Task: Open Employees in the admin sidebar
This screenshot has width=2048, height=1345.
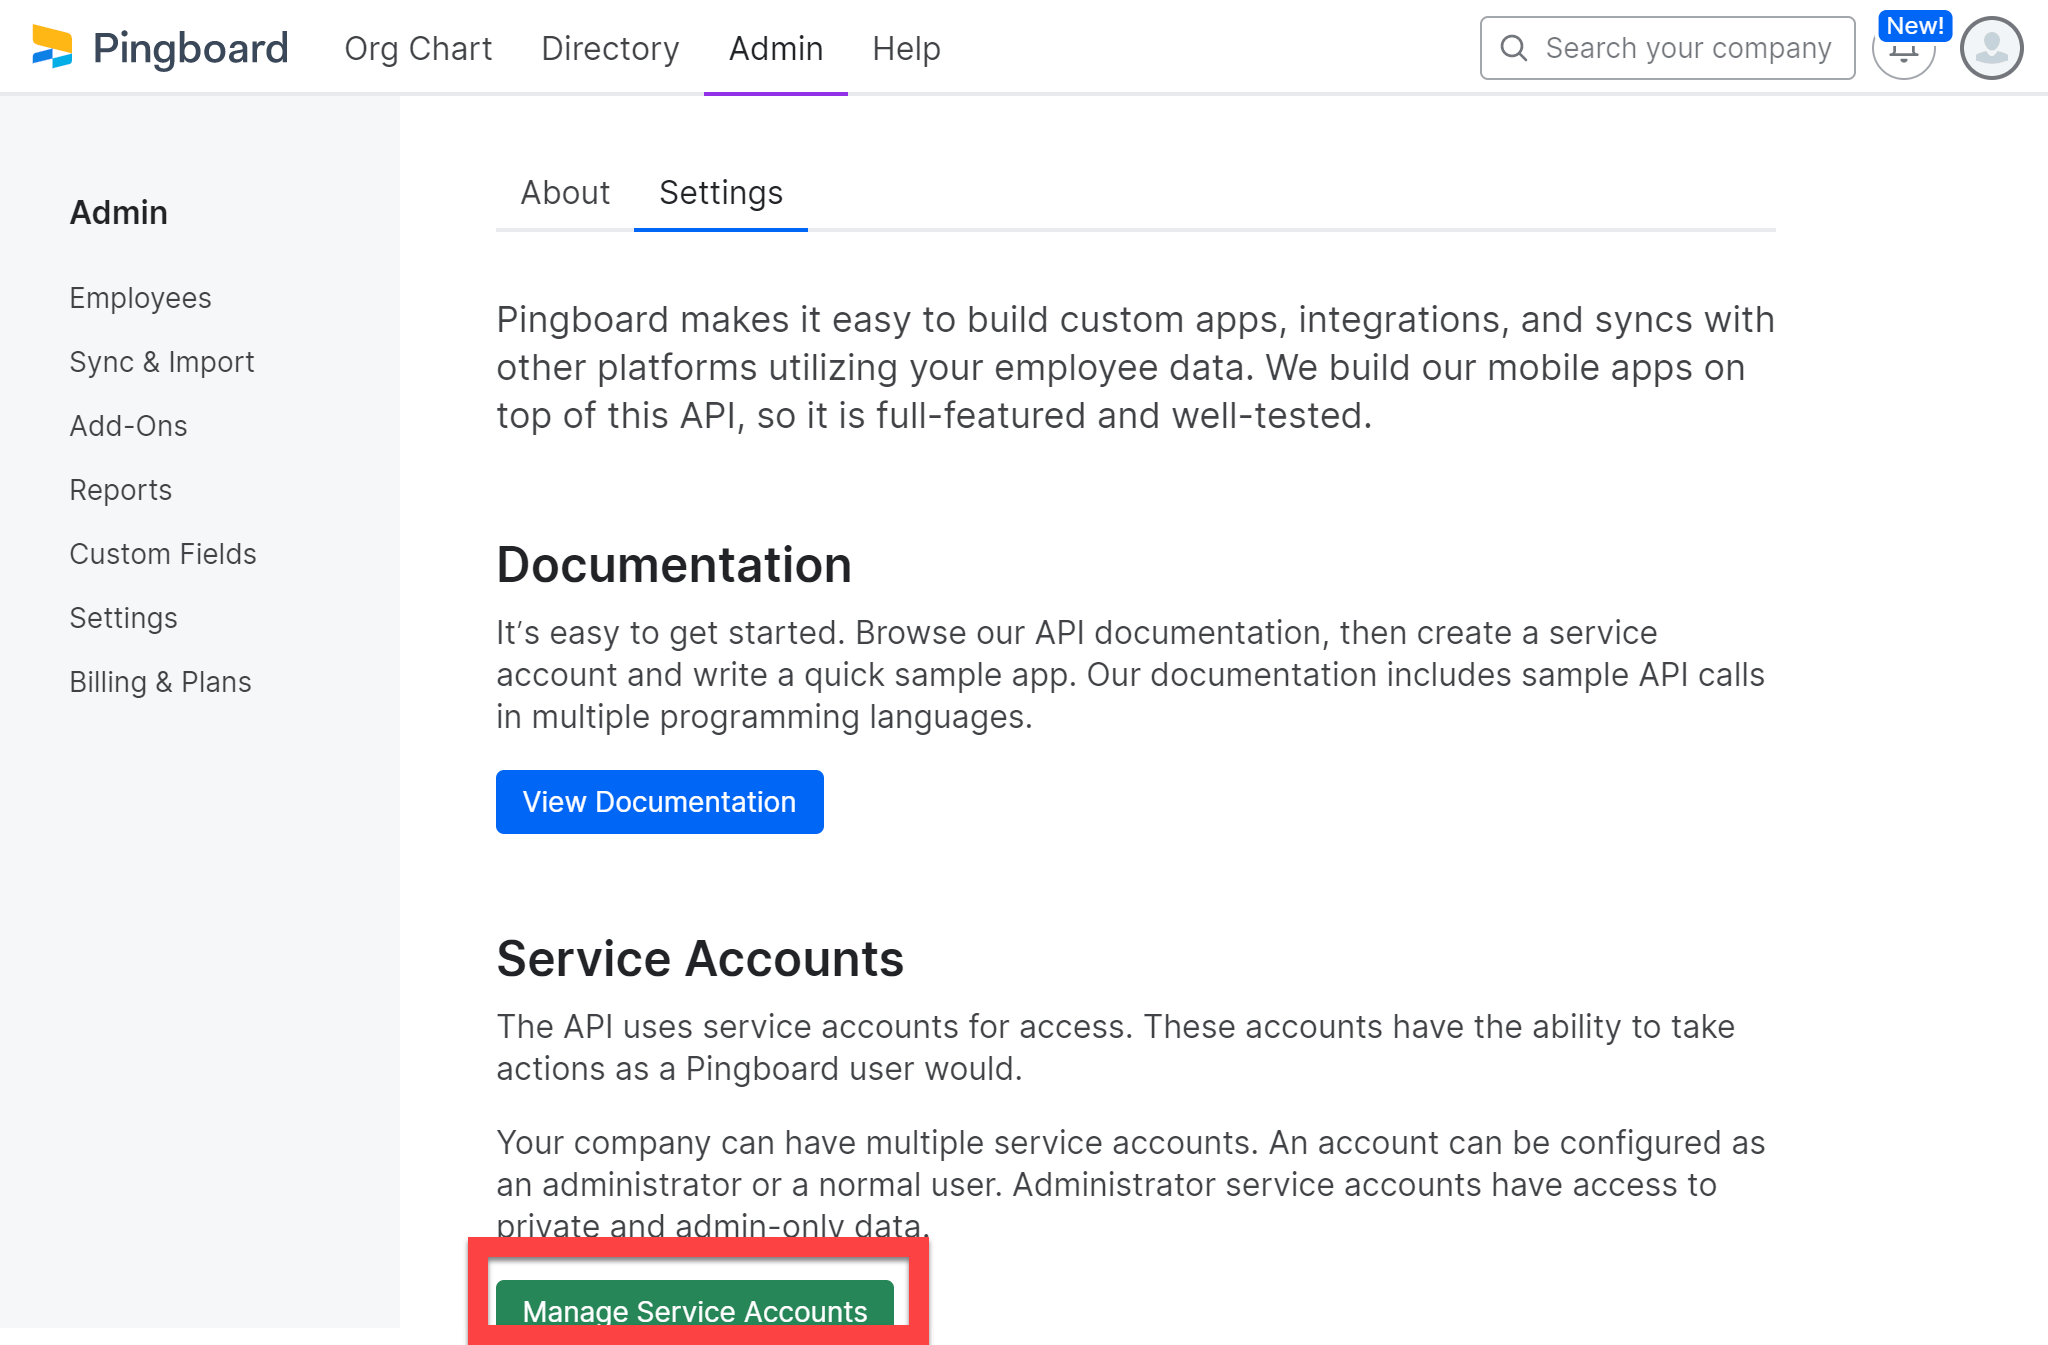Action: [140, 298]
